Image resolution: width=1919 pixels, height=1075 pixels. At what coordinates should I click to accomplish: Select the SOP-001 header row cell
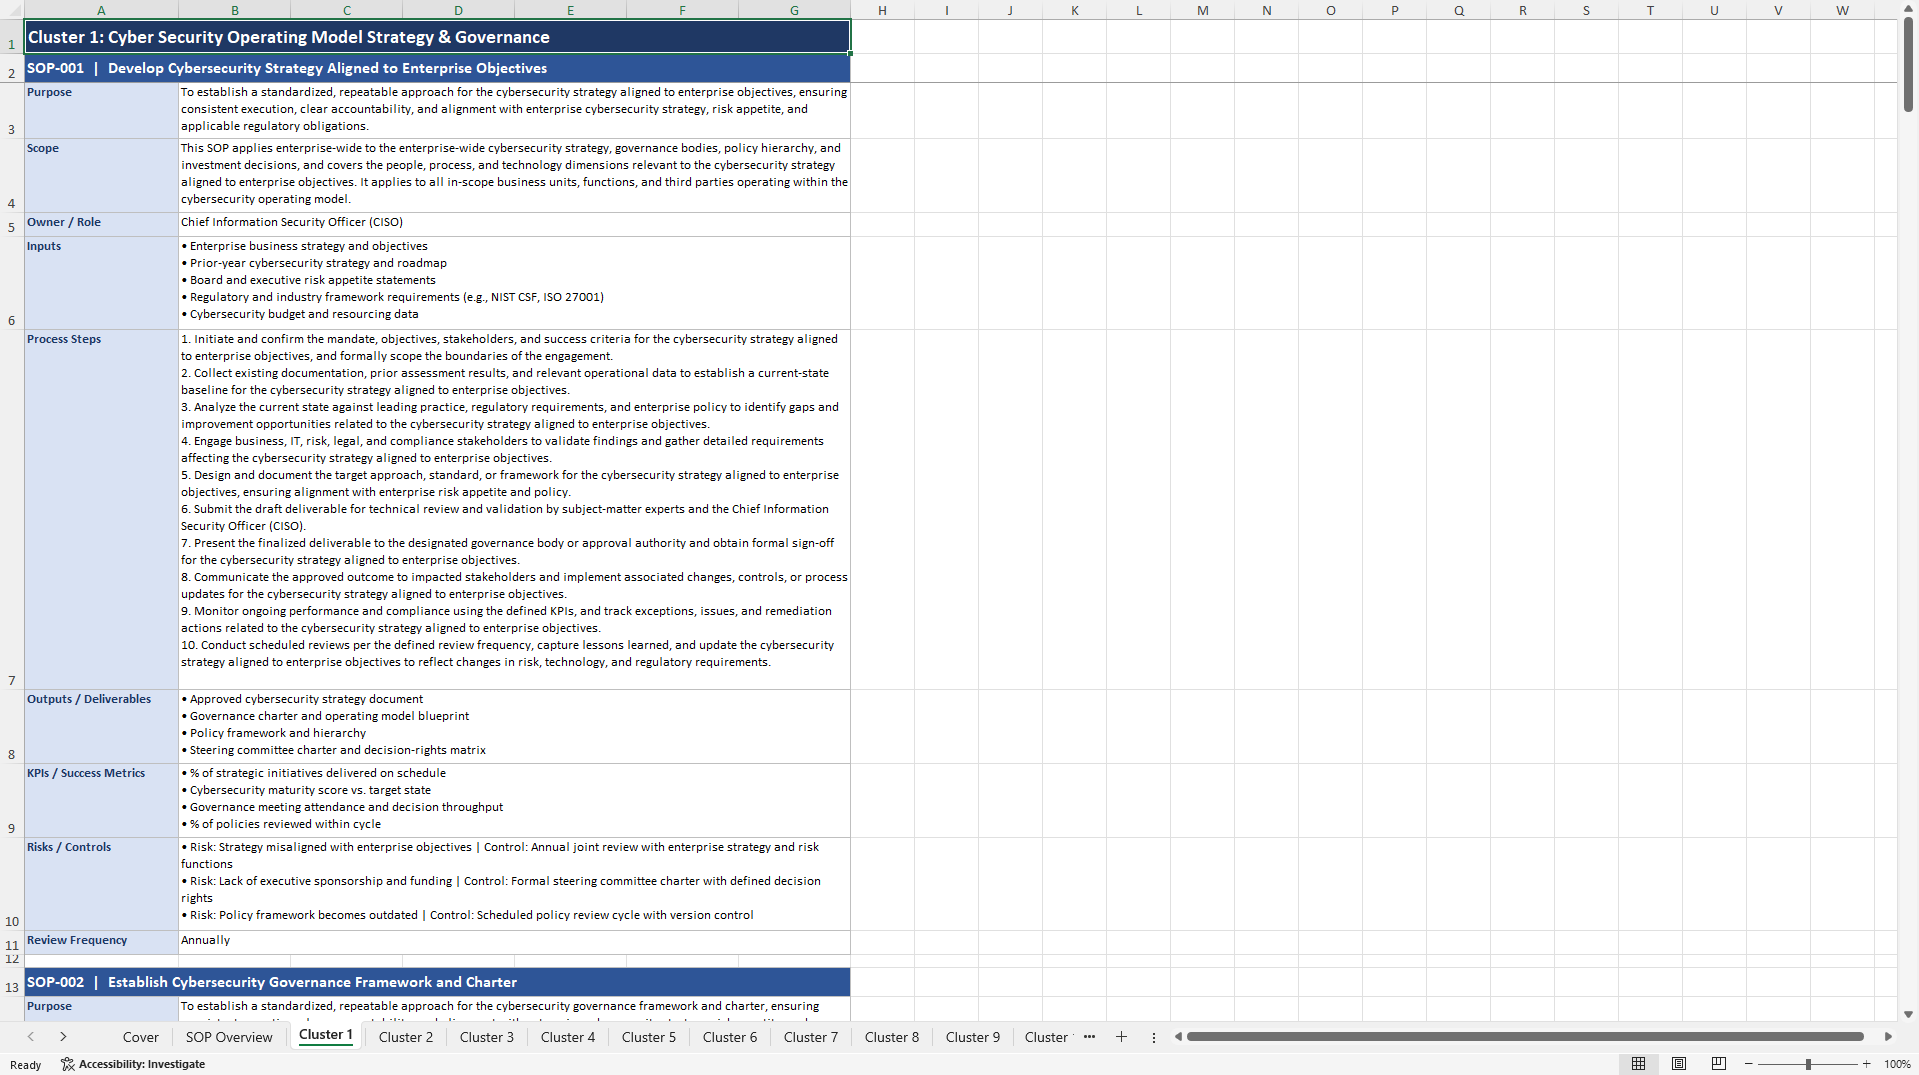click(437, 68)
